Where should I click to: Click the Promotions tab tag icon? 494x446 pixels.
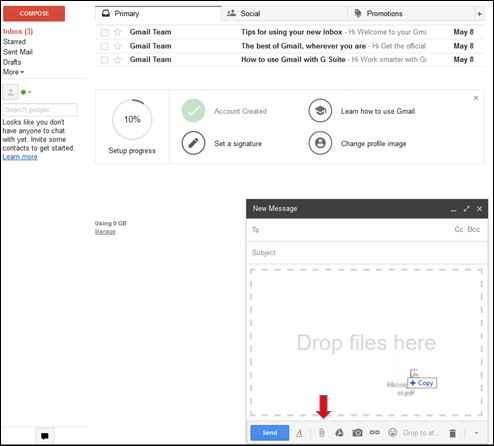click(x=358, y=14)
